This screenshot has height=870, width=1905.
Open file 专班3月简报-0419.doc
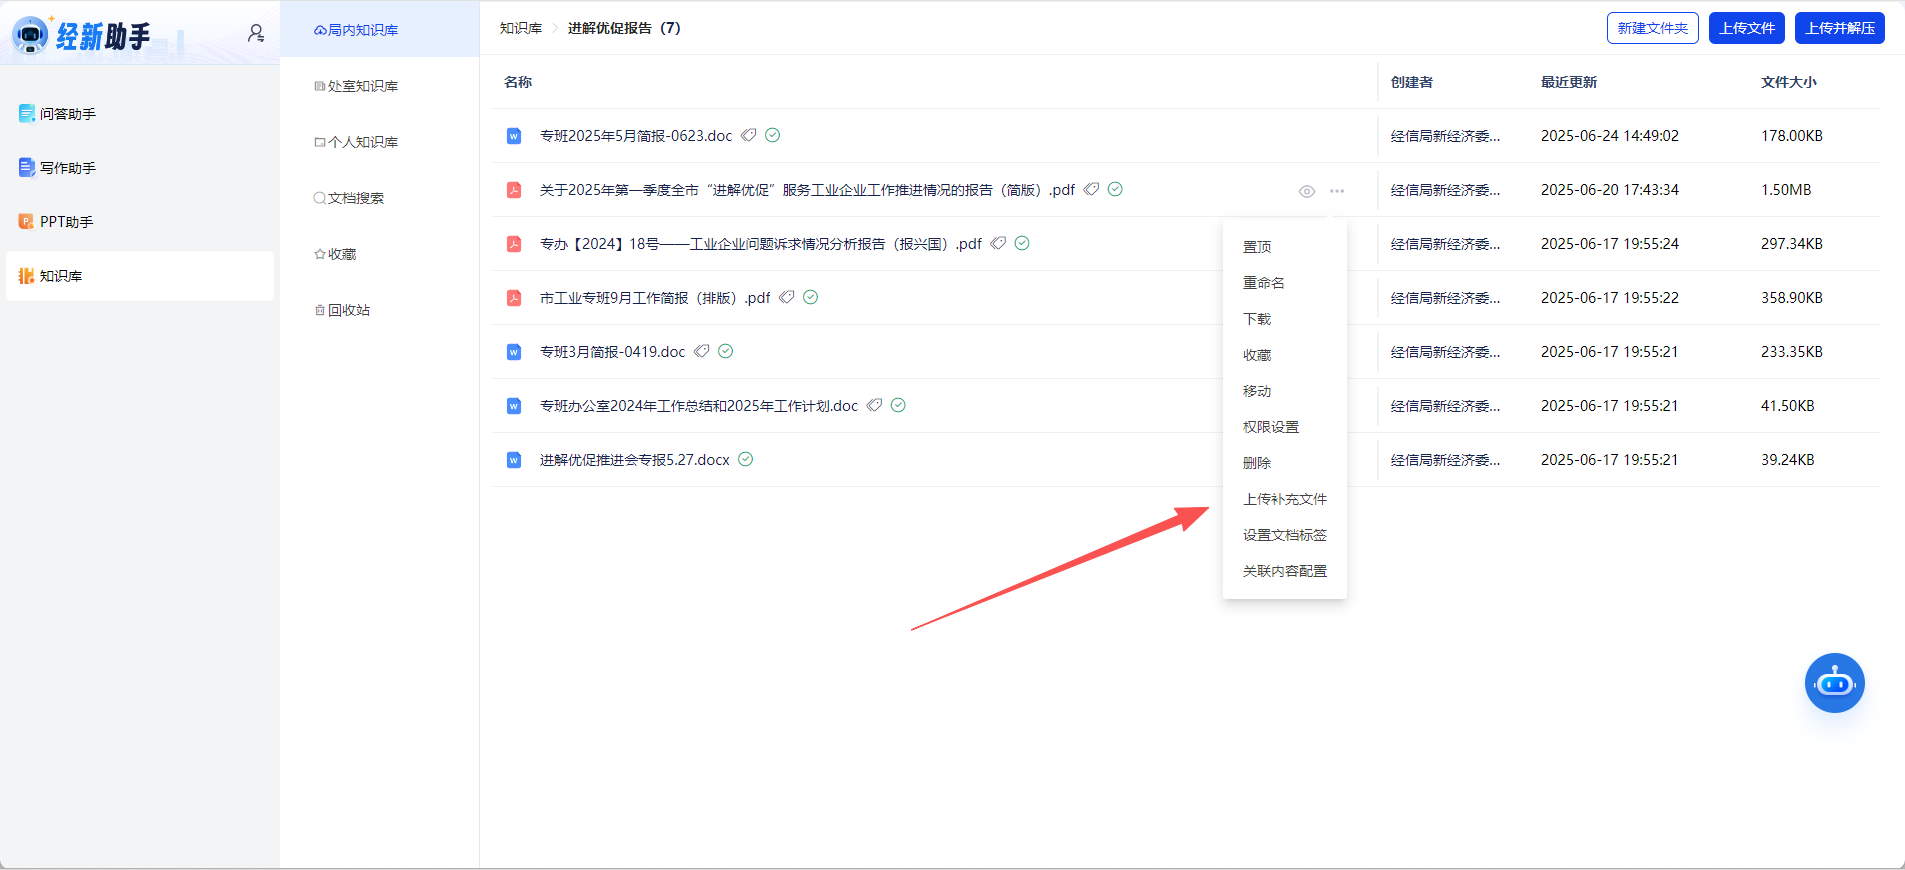(x=613, y=352)
